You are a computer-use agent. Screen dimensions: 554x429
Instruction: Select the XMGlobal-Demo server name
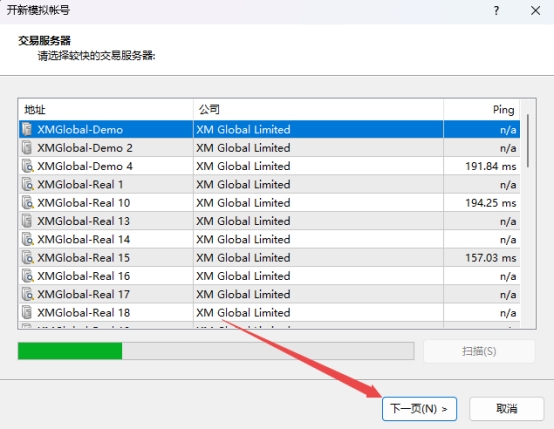point(80,130)
